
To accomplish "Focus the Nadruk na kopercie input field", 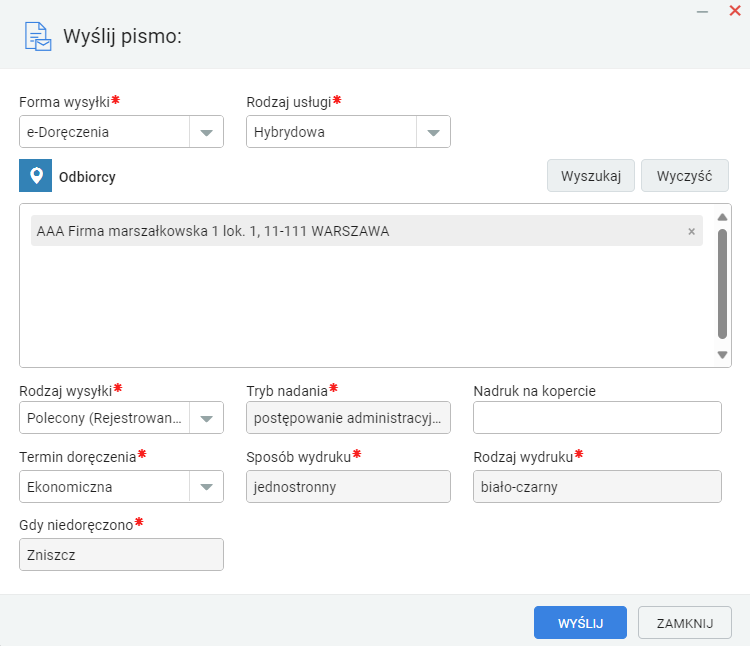I will (x=597, y=417).
